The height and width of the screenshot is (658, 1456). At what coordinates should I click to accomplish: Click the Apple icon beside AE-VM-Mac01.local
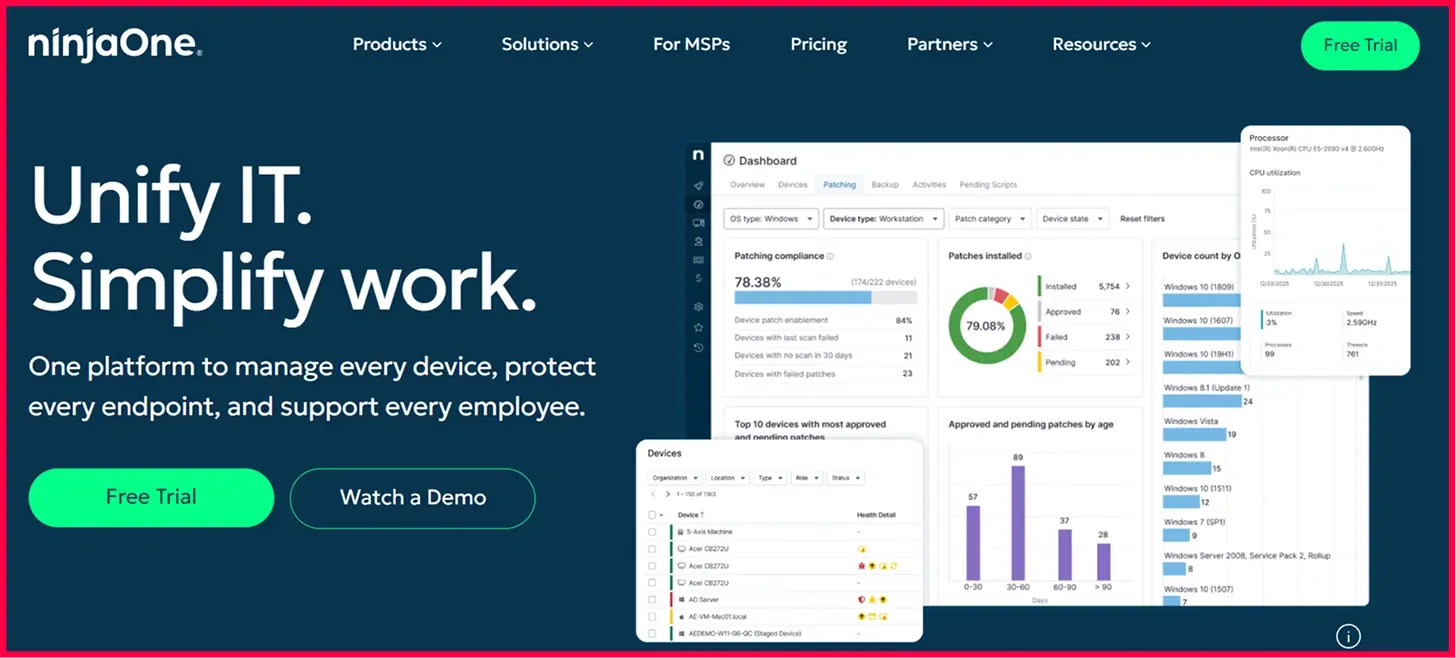[x=681, y=617]
